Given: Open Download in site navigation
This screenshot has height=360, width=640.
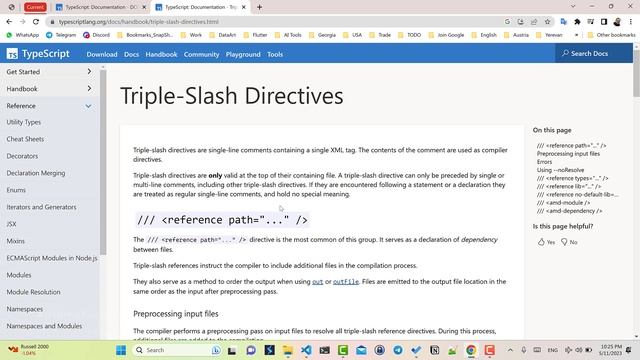Looking at the screenshot, I should point(102,54).
